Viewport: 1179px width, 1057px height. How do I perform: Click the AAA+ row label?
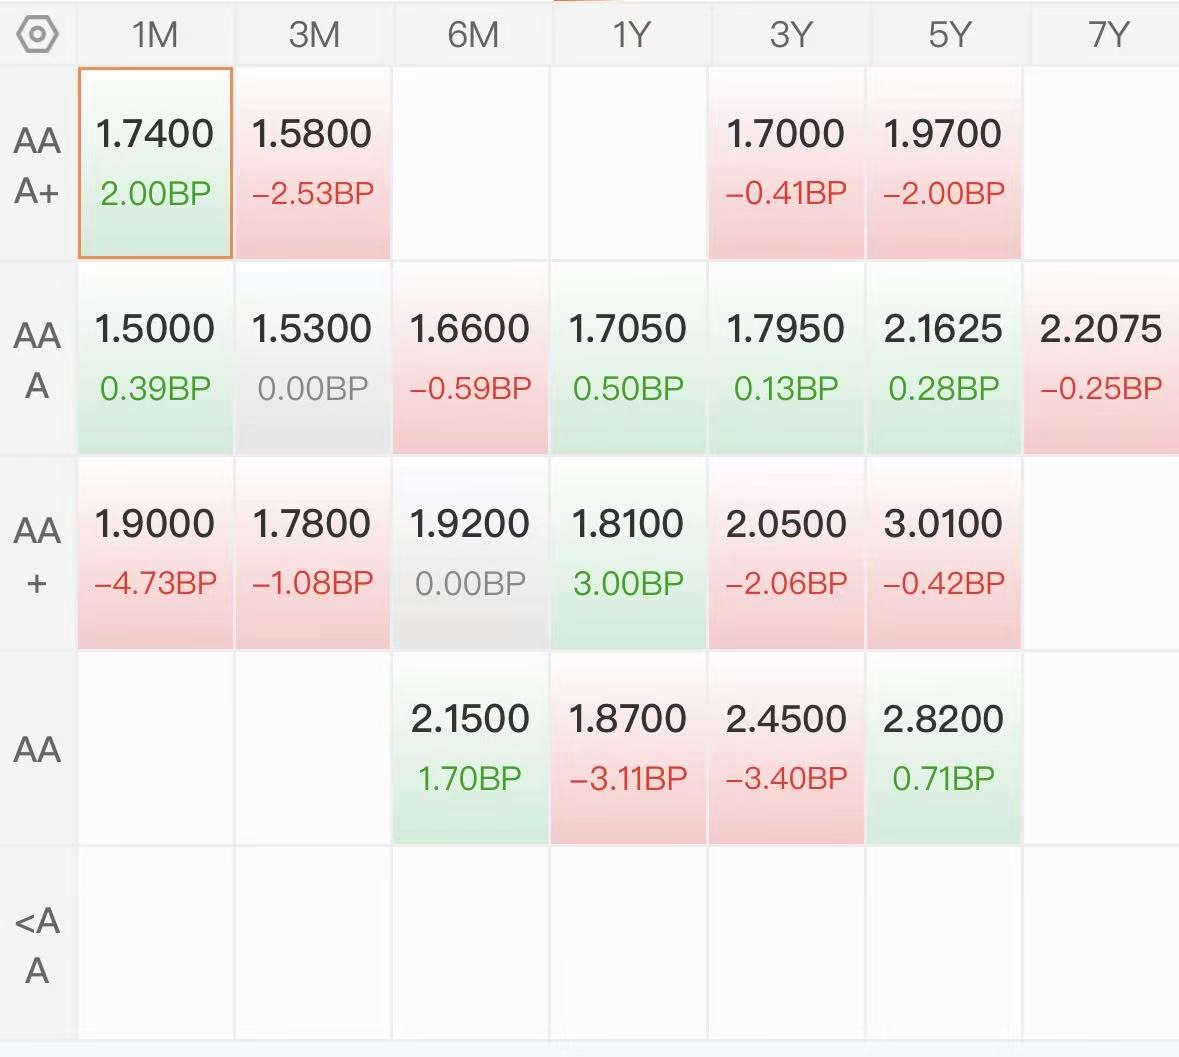pyautogui.click(x=37, y=165)
